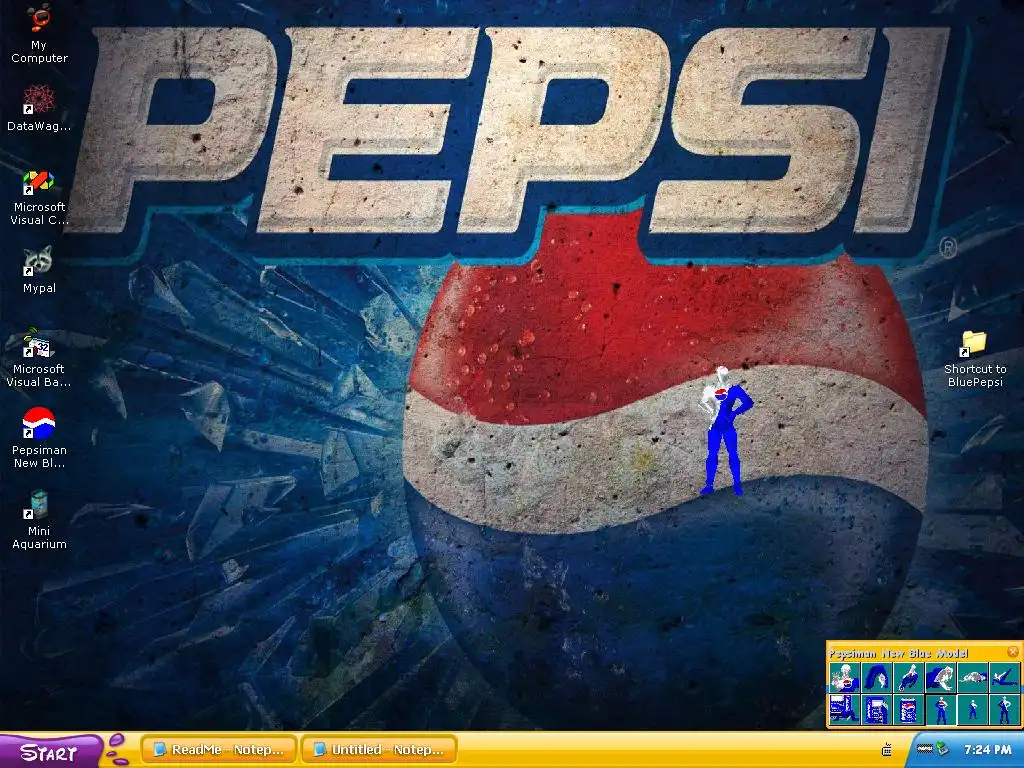
Task: Select the Mypal raccoon browser icon
Action: (x=39, y=270)
